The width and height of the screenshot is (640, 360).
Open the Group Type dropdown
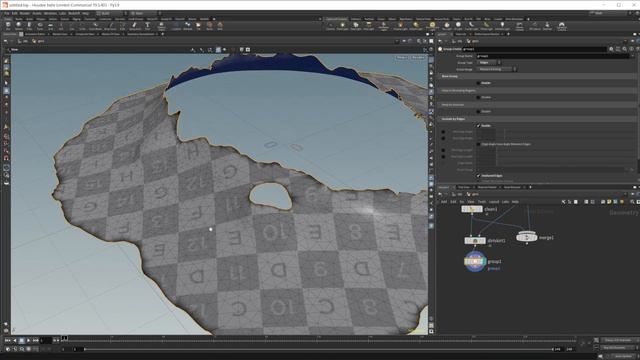point(489,62)
